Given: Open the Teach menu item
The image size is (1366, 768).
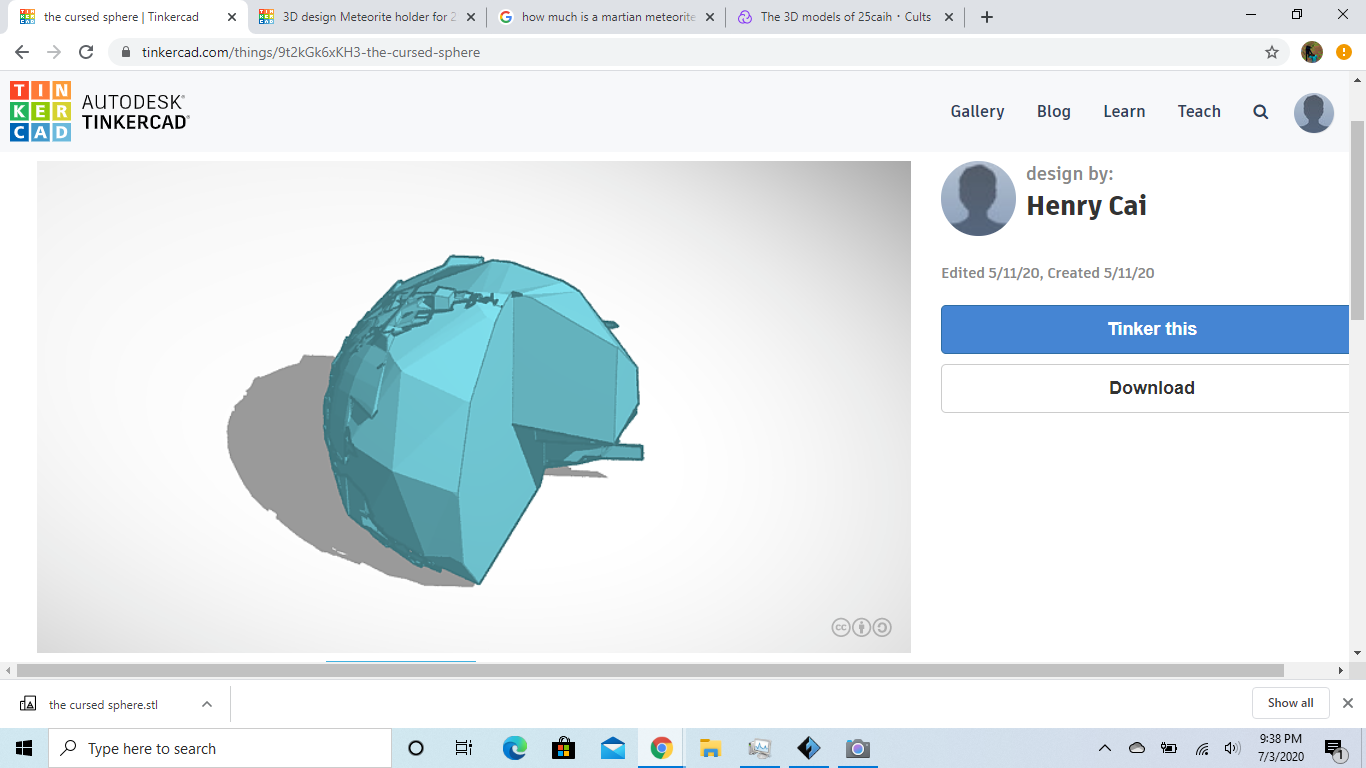Looking at the screenshot, I should [x=1199, y=112].
